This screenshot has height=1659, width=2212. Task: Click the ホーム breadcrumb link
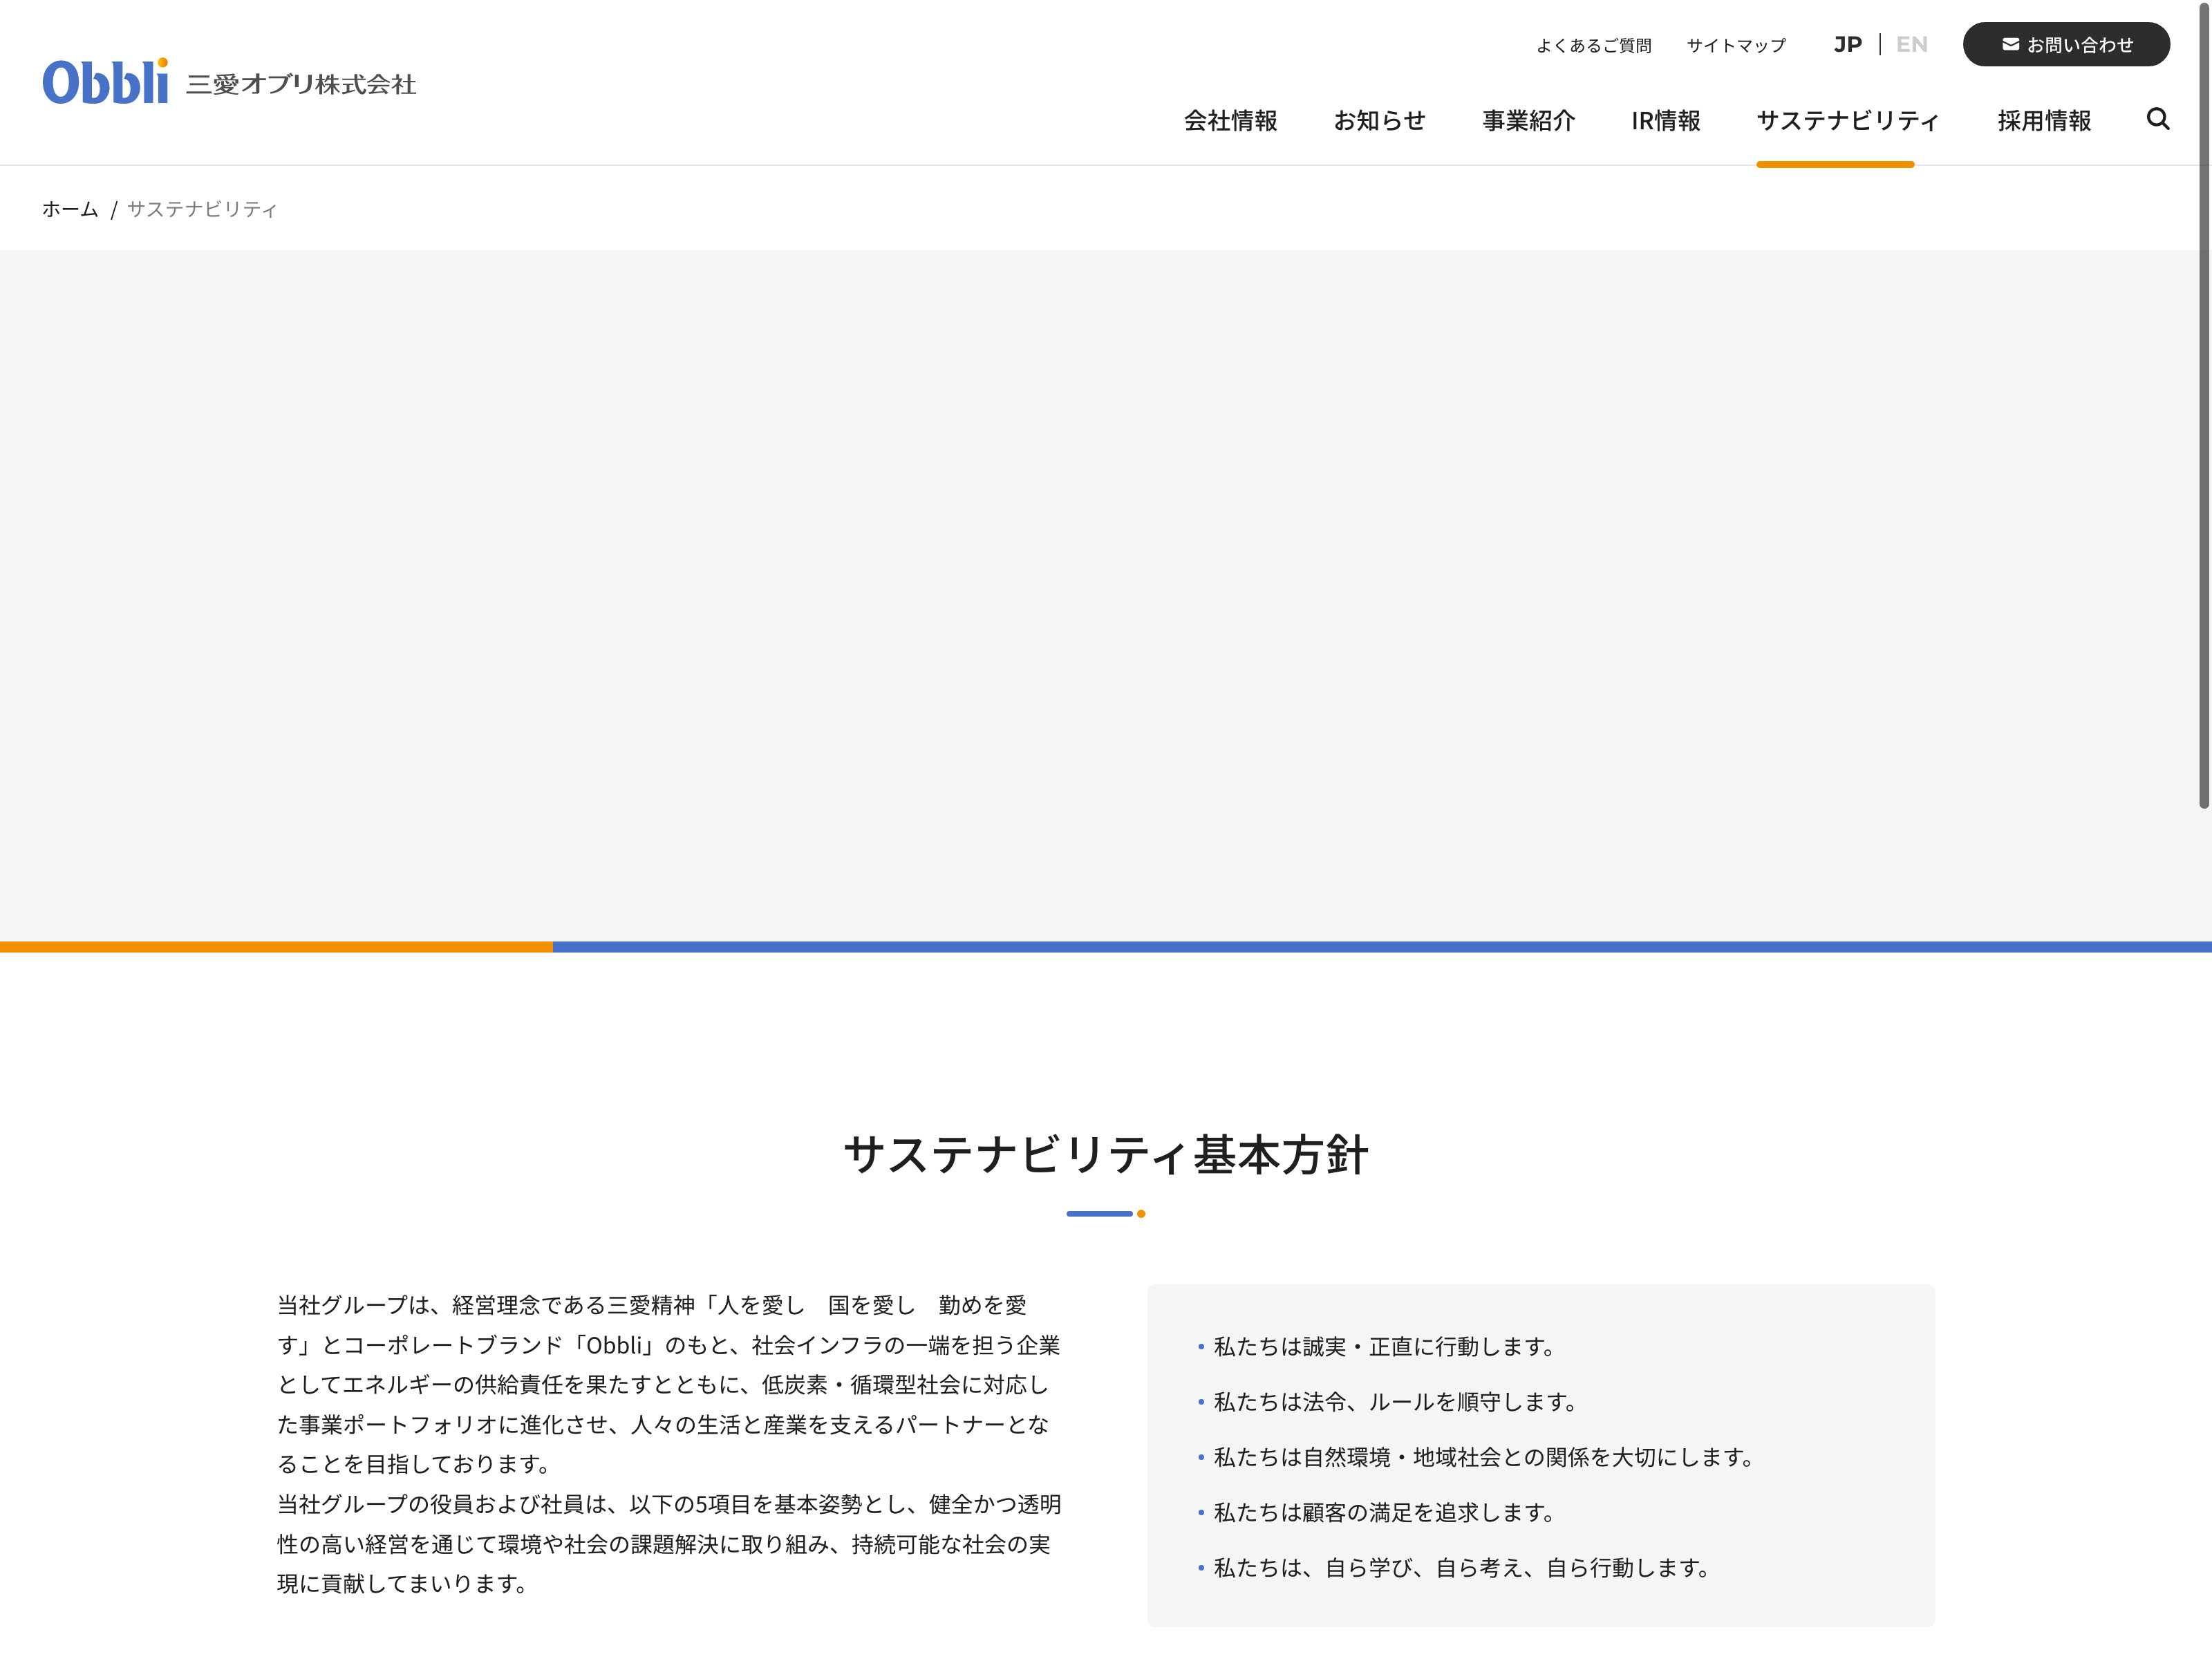70,209
